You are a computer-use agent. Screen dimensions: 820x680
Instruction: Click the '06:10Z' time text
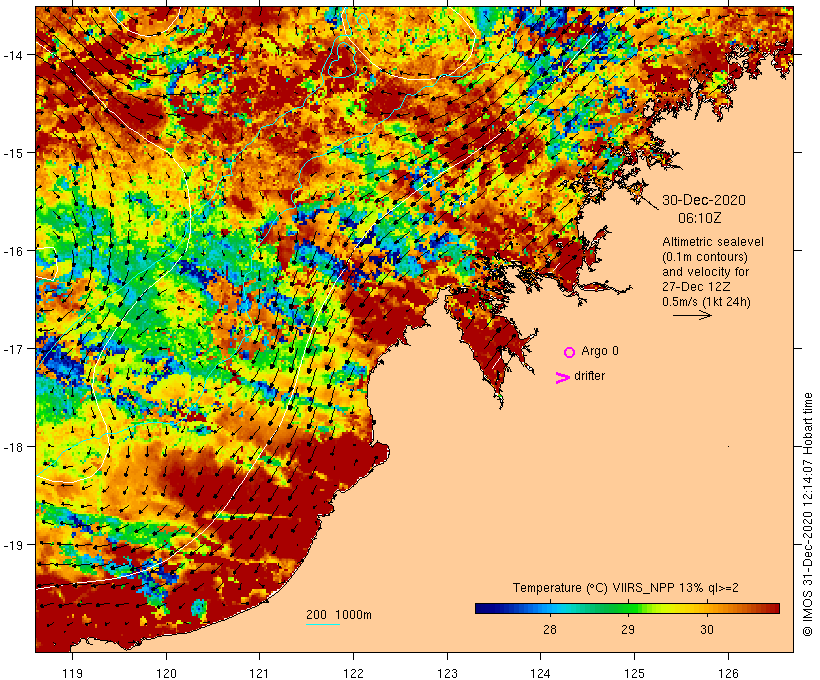click(700, 218)
